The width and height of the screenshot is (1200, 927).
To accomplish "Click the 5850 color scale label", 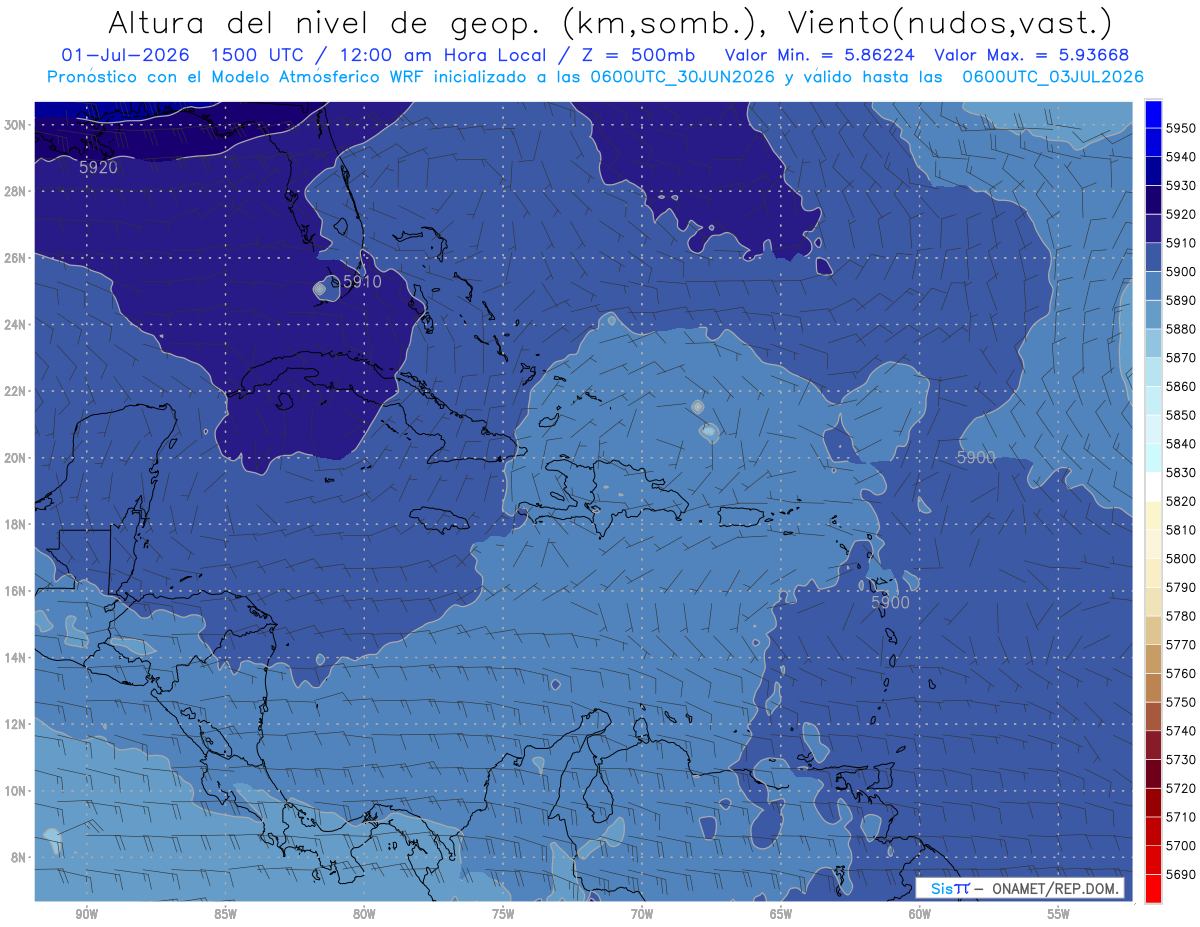I will click(x=1181, y=415).
